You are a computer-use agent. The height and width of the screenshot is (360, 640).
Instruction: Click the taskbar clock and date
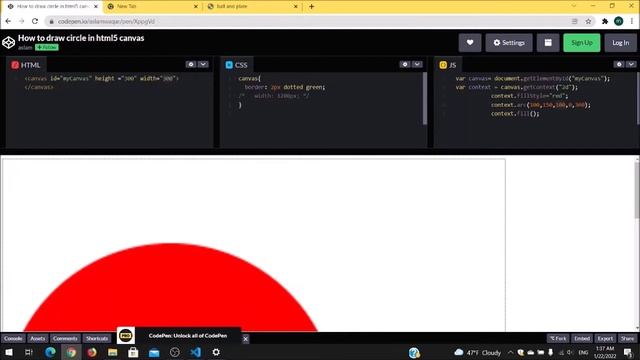[605, 352]
